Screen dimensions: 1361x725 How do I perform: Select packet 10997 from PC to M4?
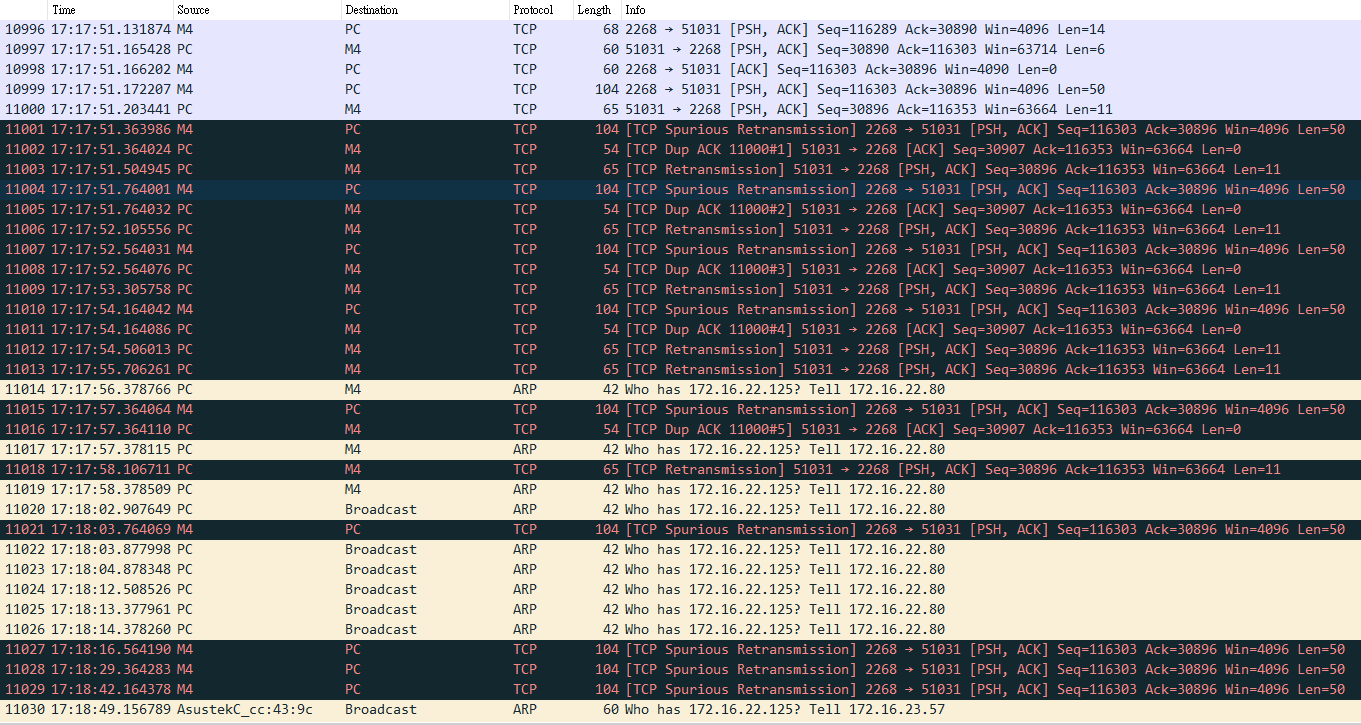(x=680, y=50)
